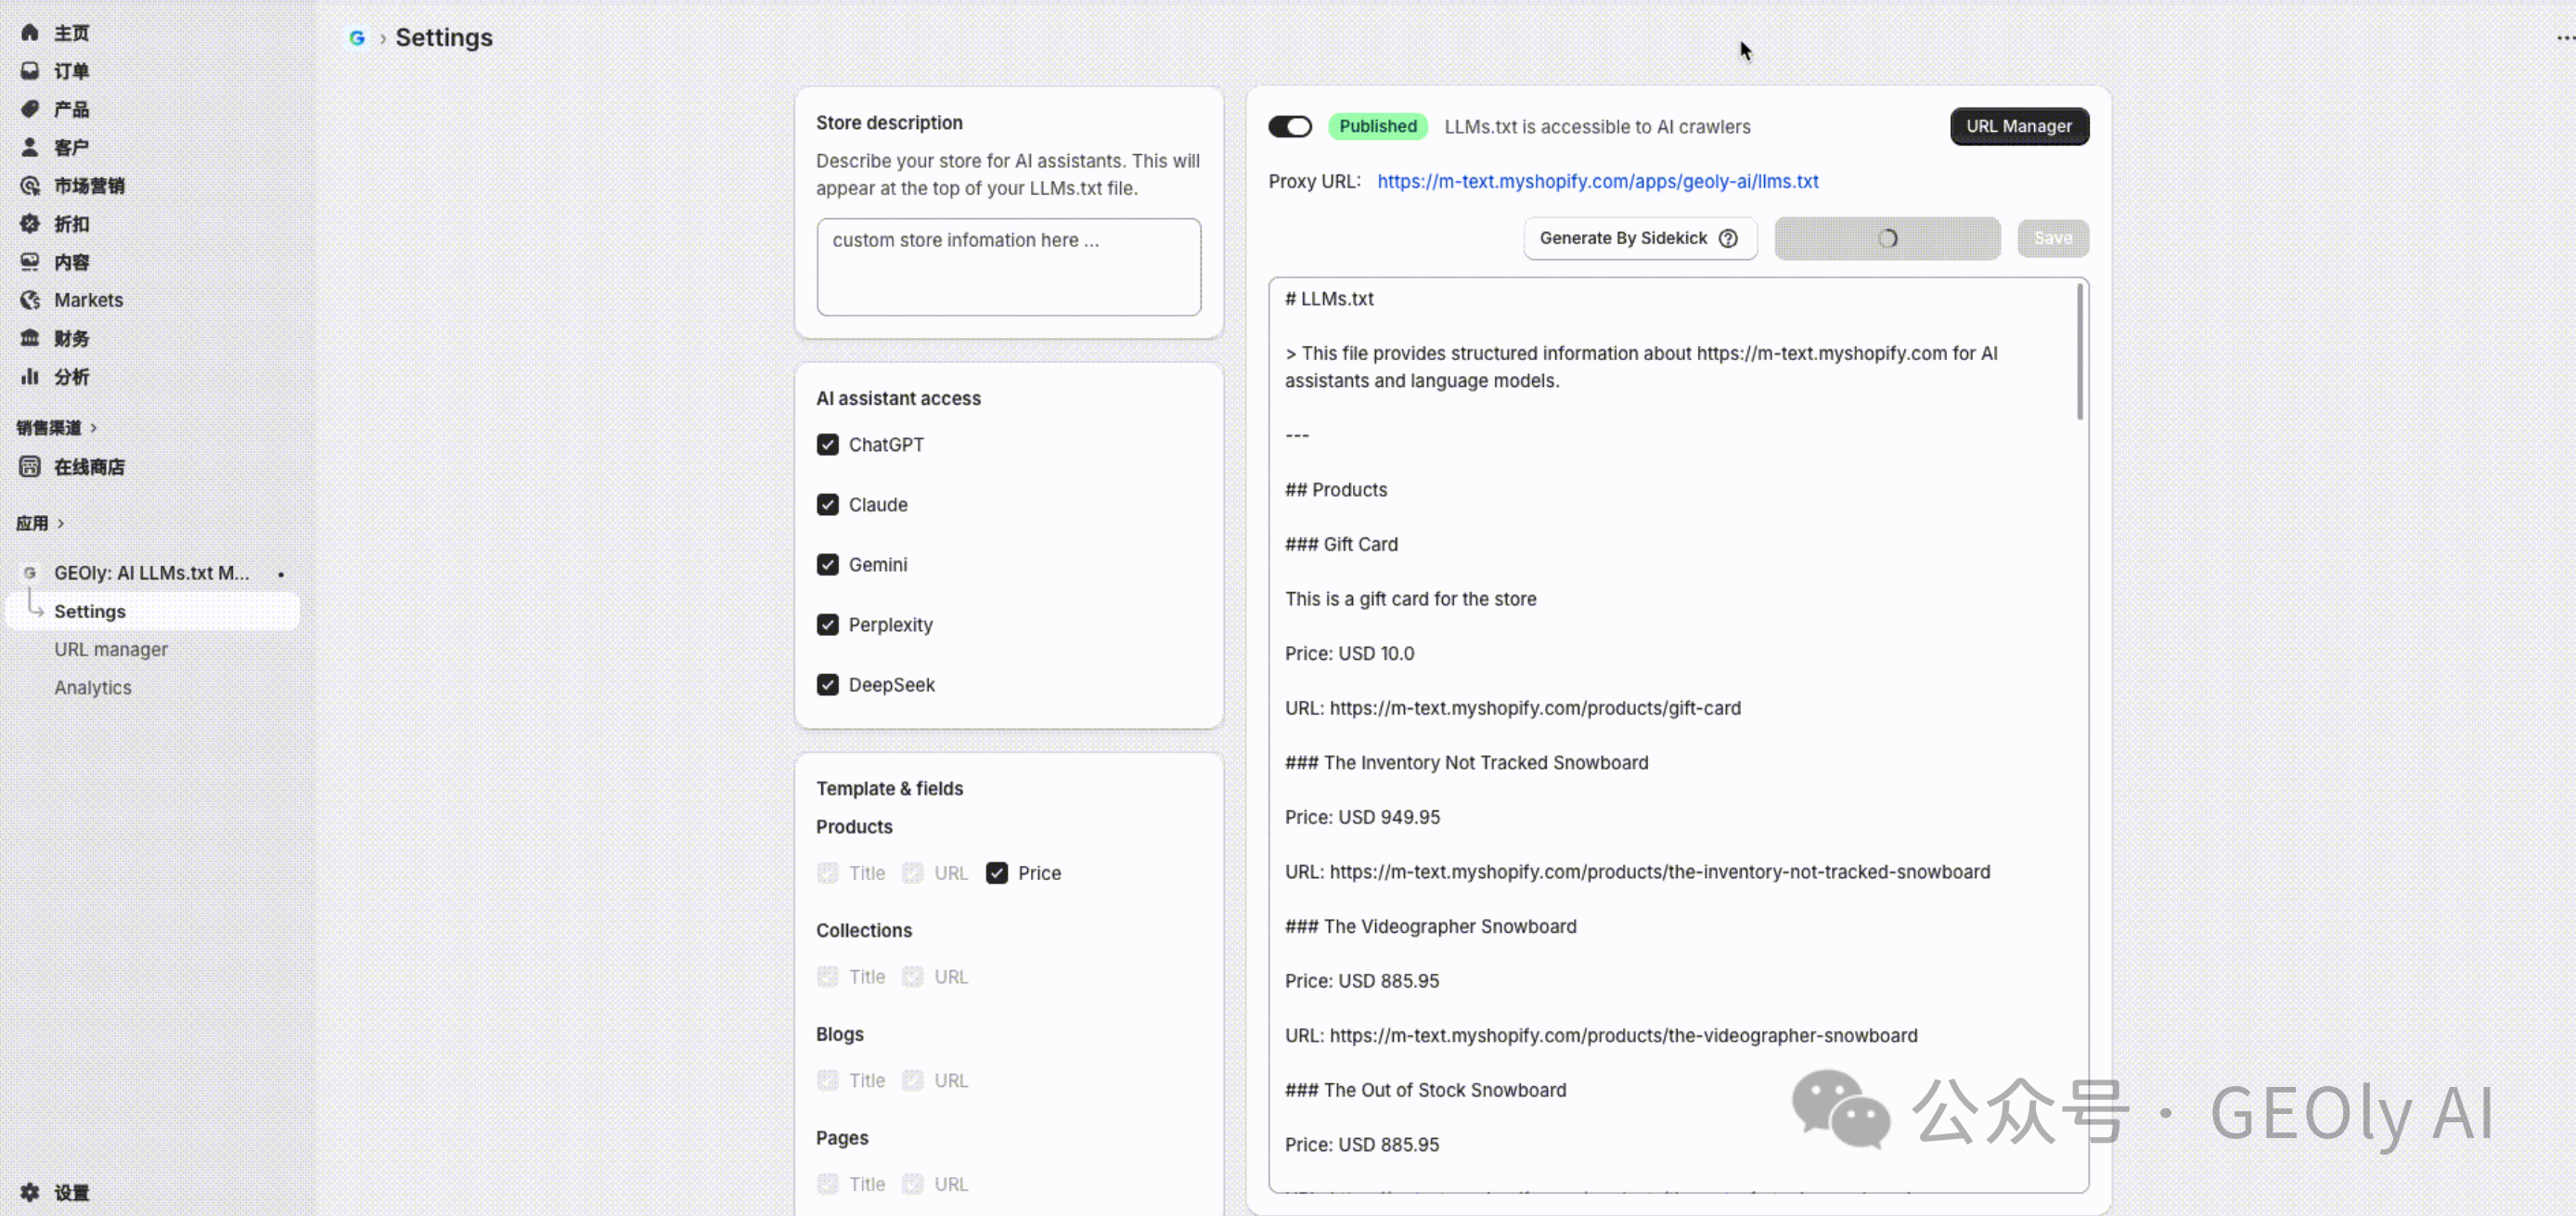The height and width of the screenshot is (1216, 2576).
Task: Click the discounts badge icon
Action: (x=30, y=224)
